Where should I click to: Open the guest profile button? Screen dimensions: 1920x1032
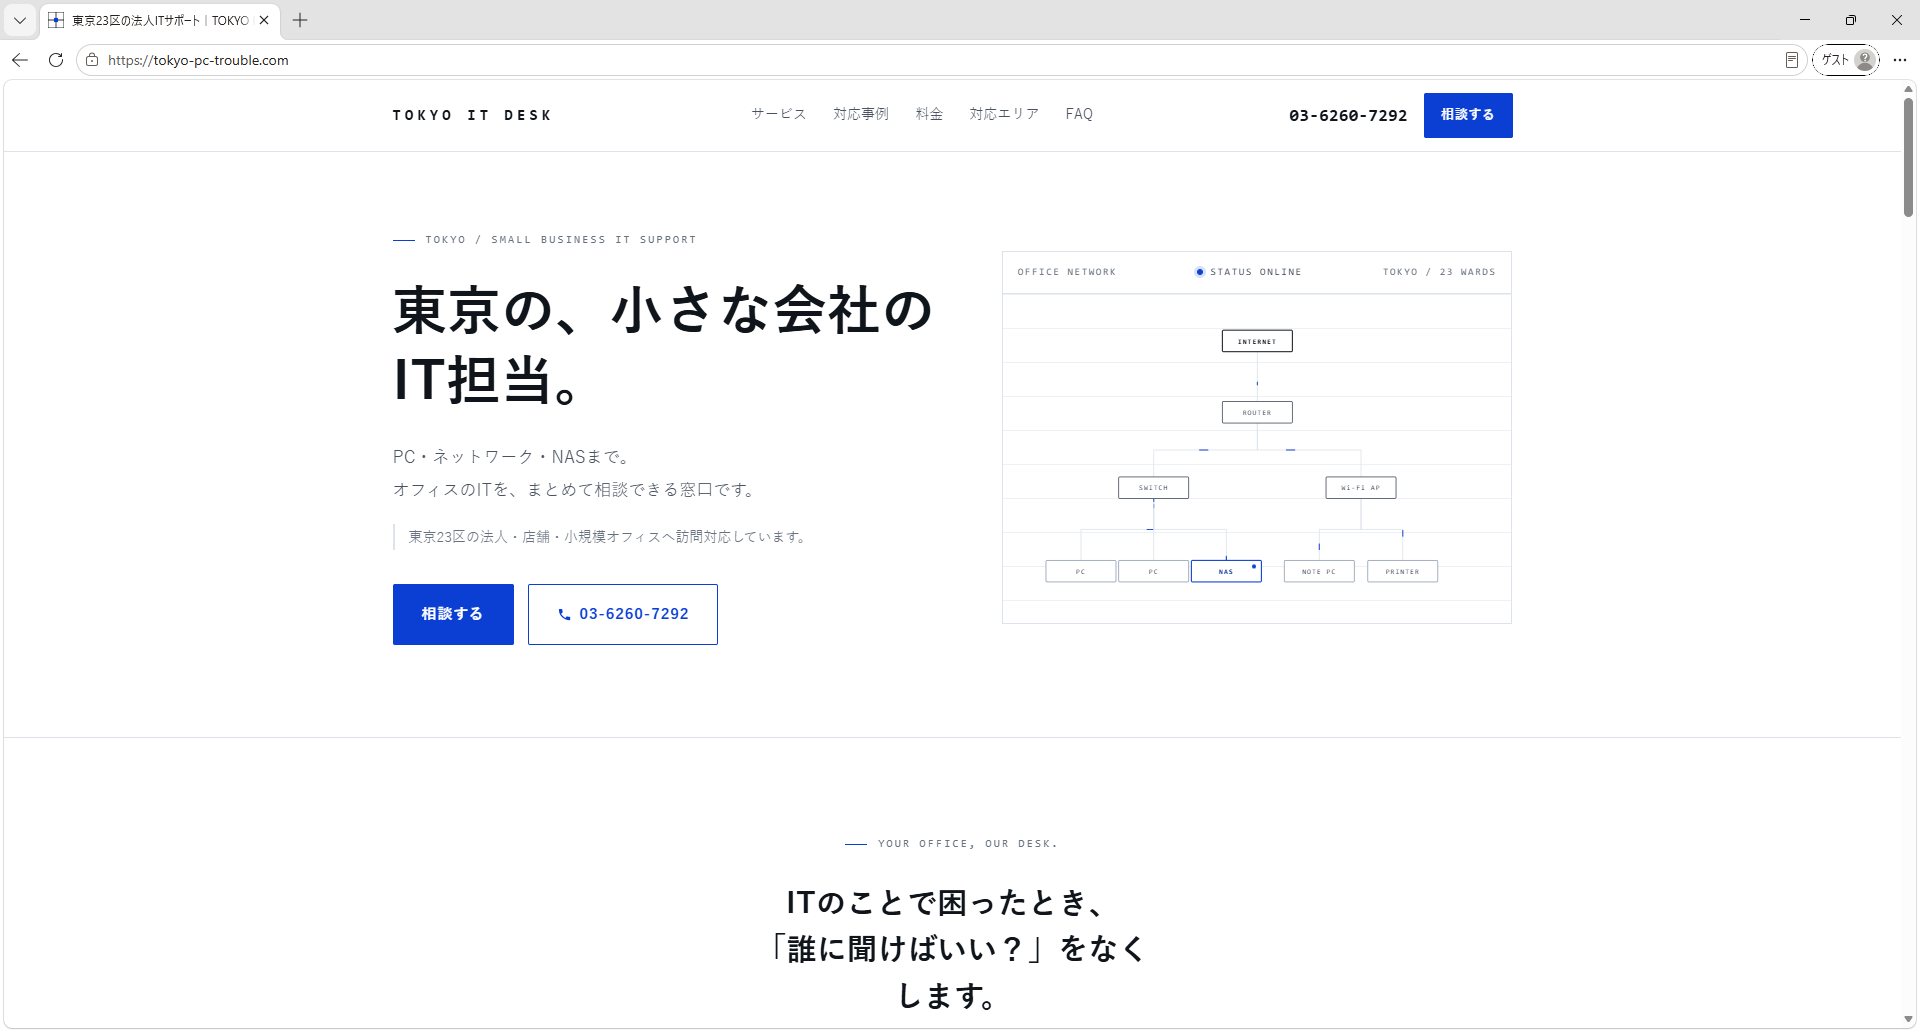(1846, 60)
